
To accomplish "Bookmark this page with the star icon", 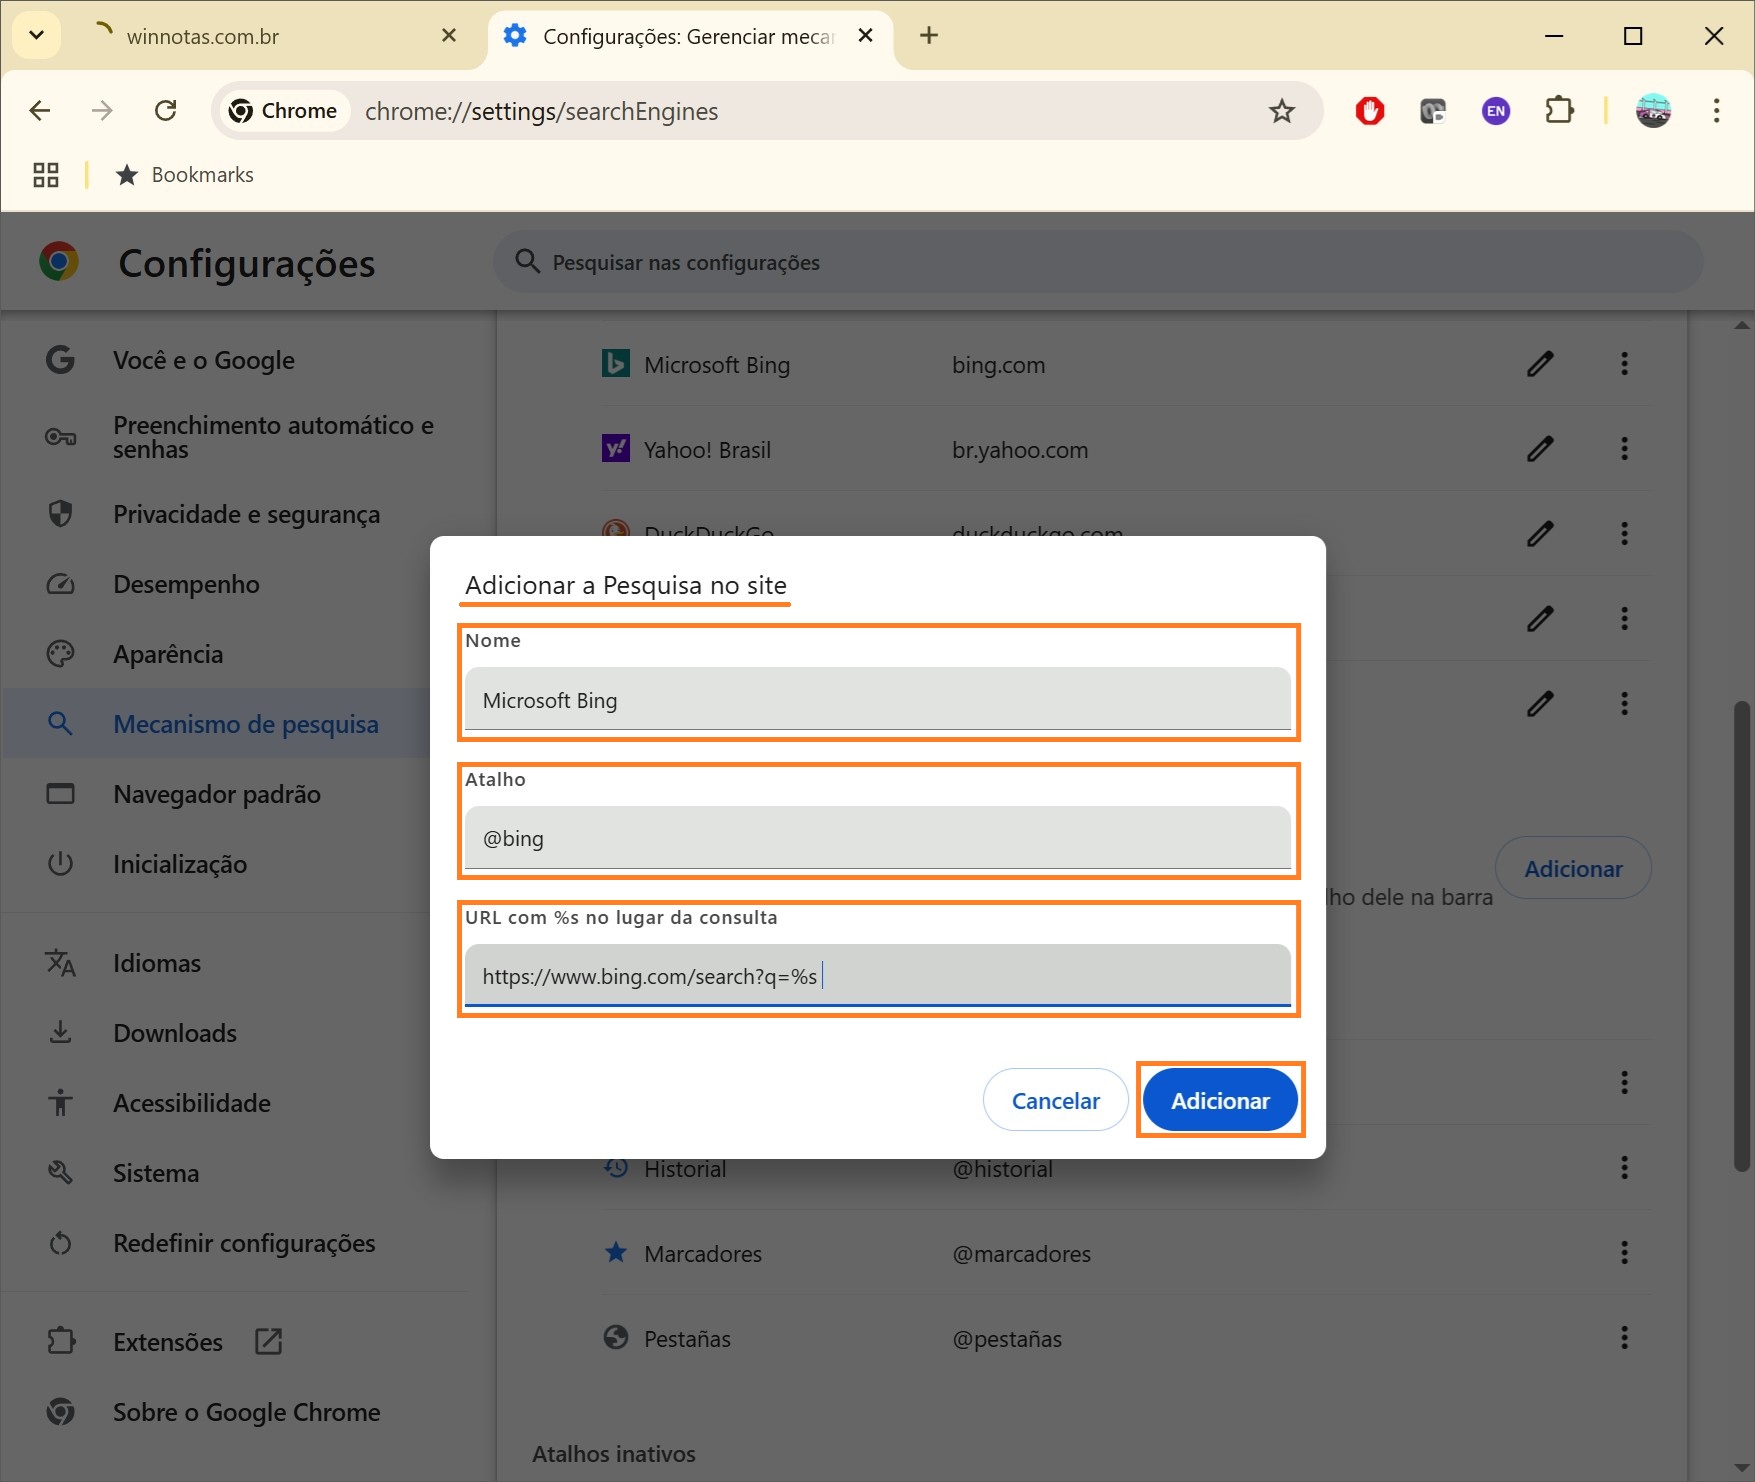I will 1281,111.
